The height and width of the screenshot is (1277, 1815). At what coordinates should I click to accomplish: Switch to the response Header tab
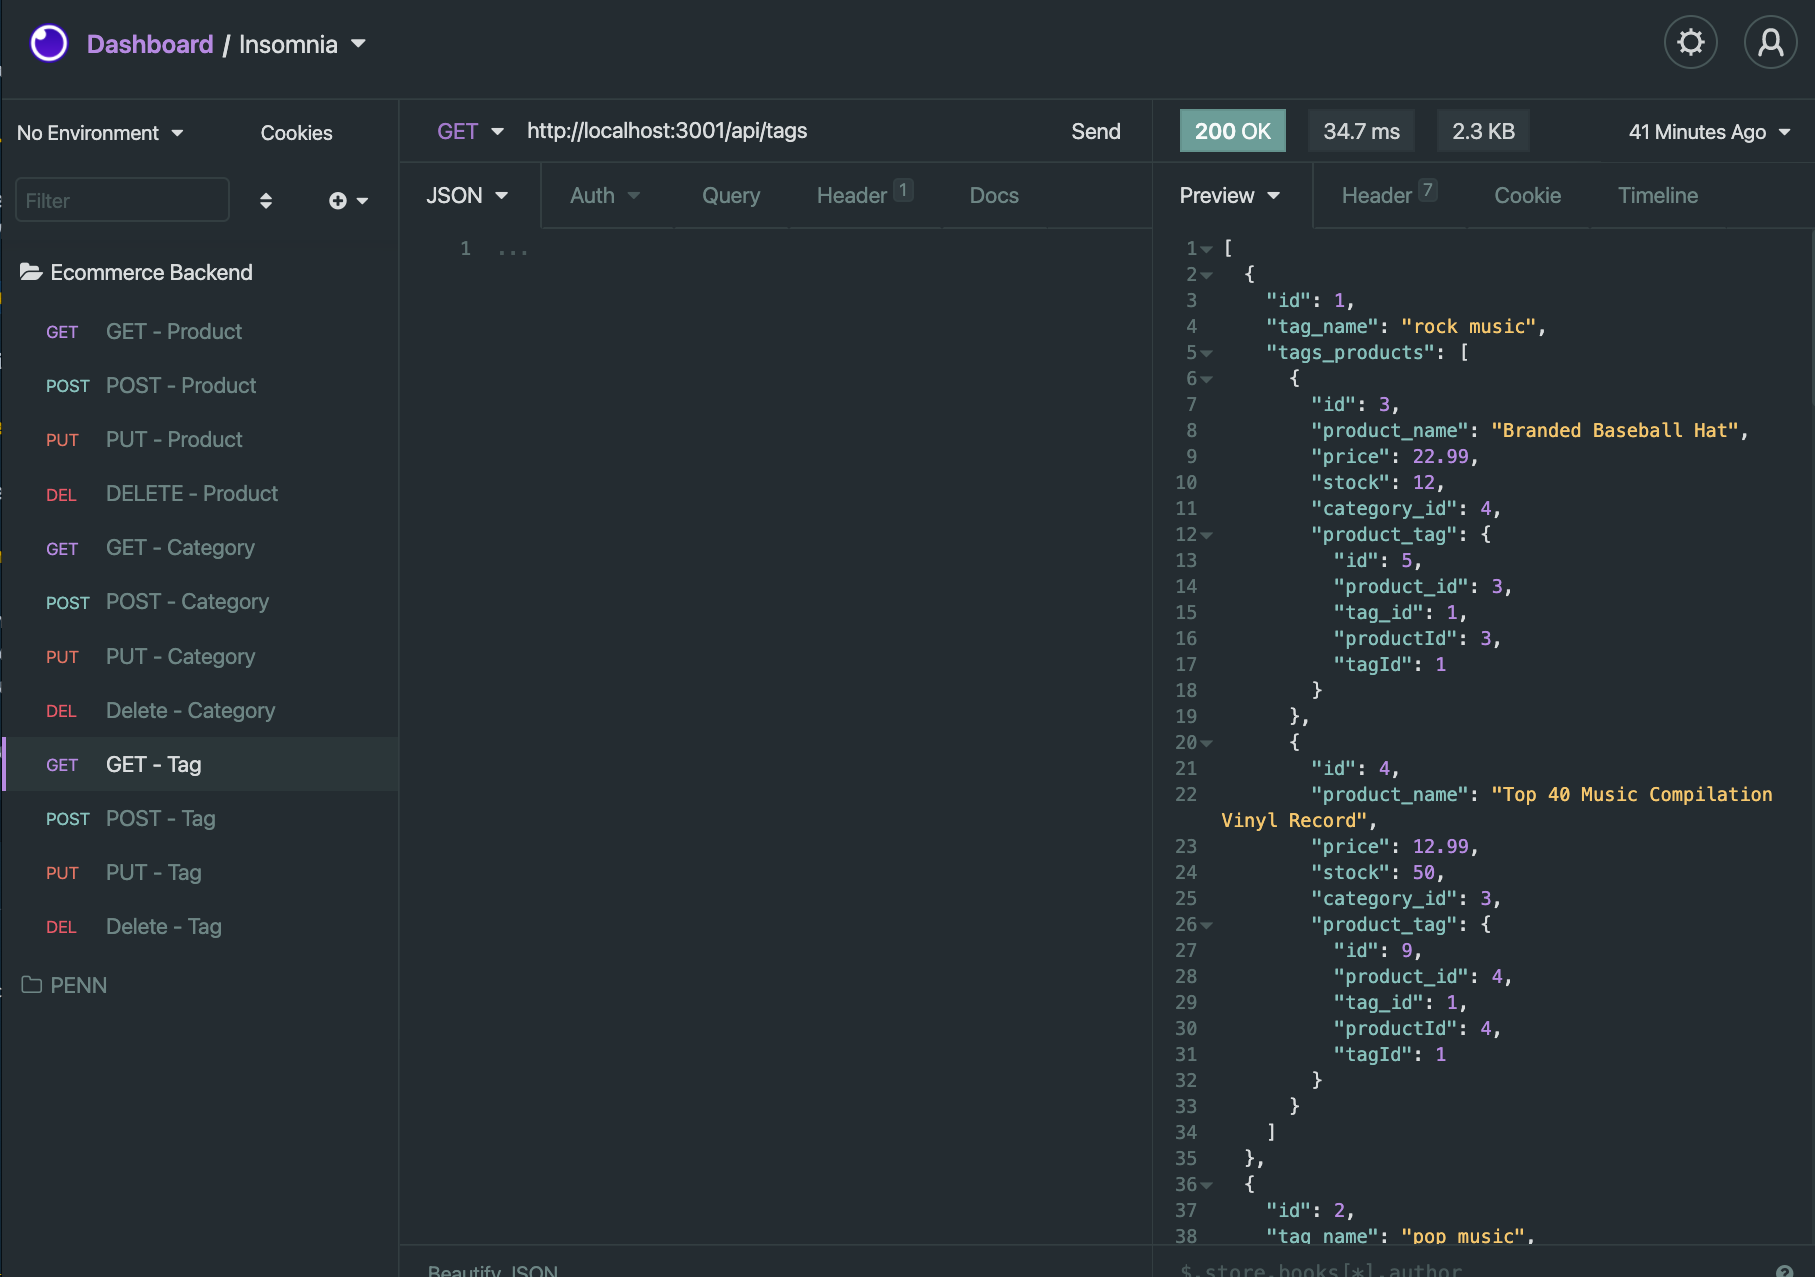[x=1389, y=196]
